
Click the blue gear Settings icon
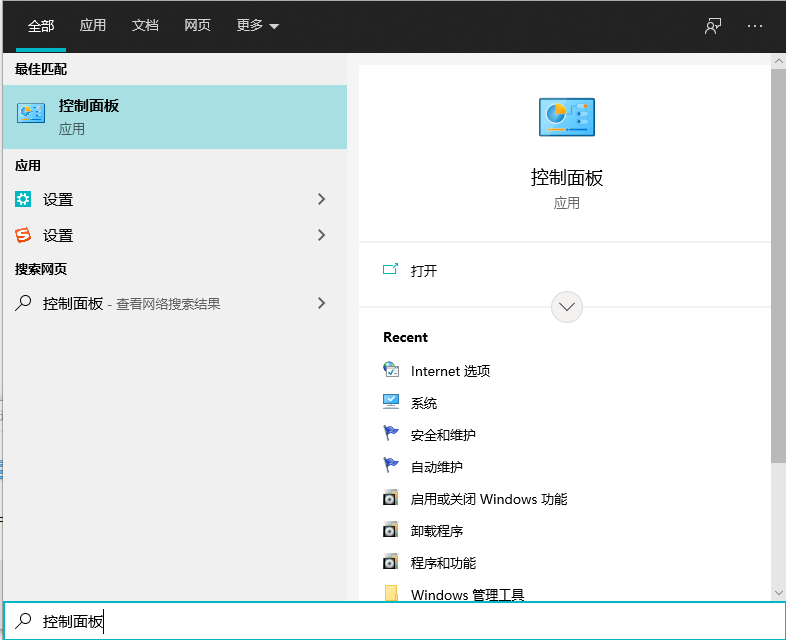pyautogui.click(x=24, y=199)
